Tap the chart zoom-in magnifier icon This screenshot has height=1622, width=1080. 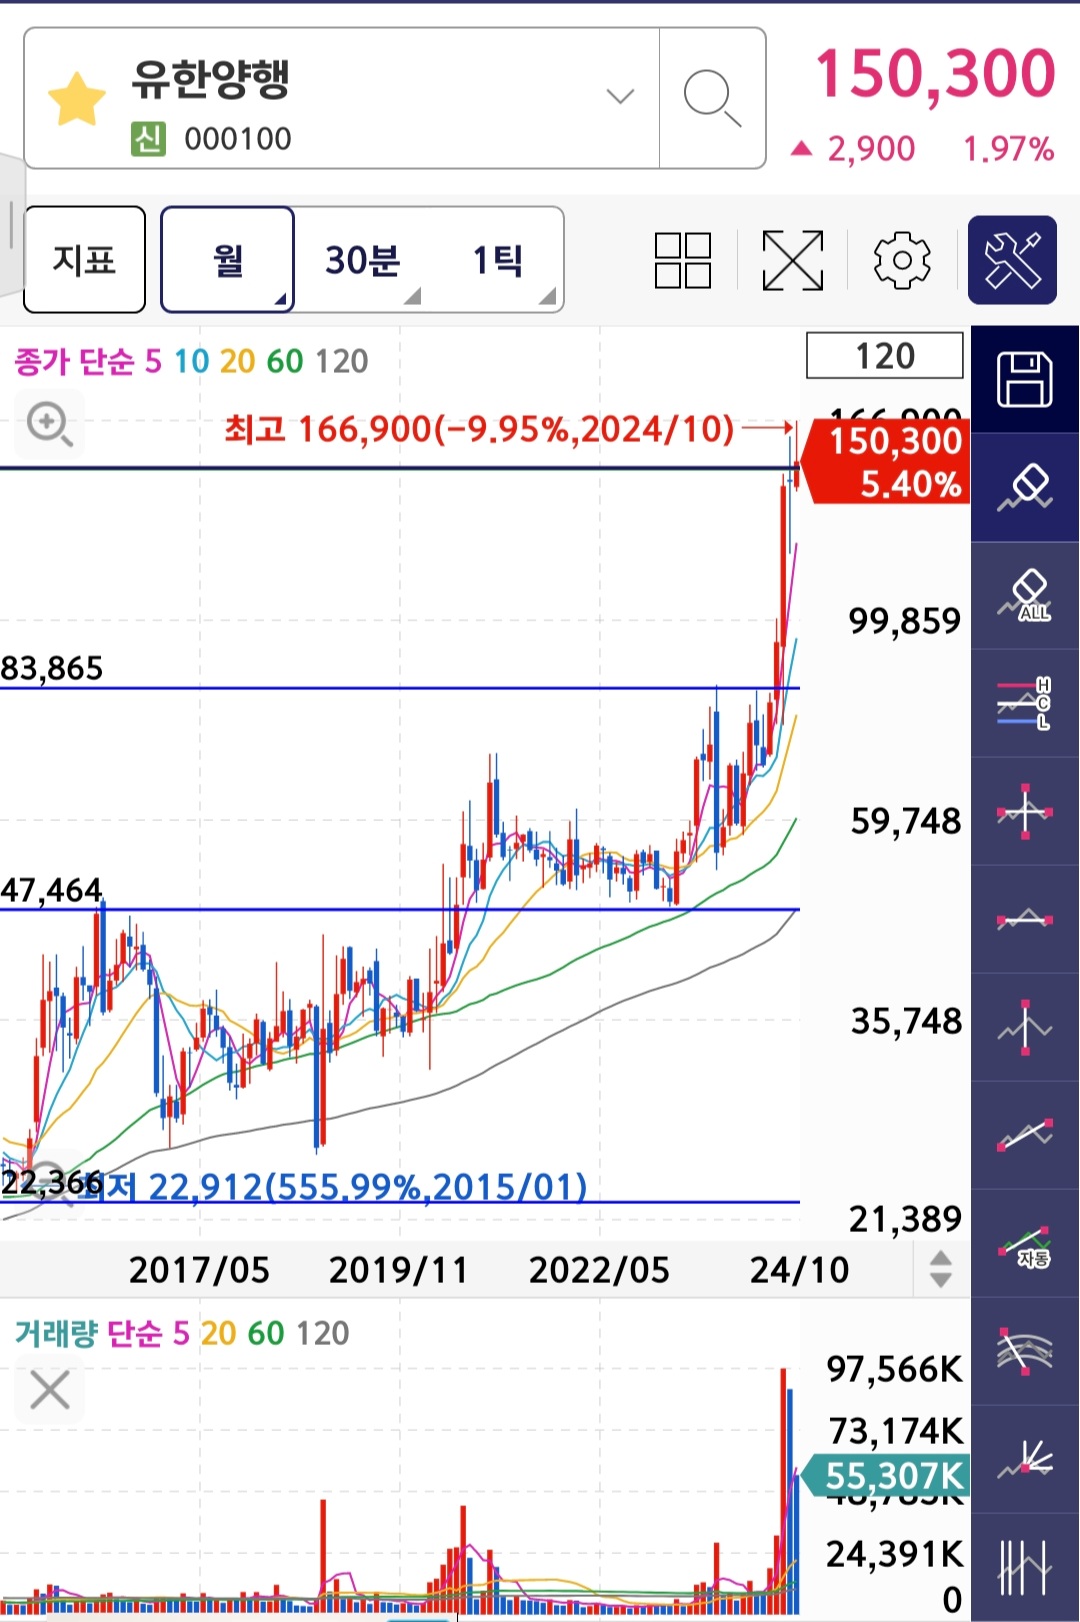pos(49,424)
